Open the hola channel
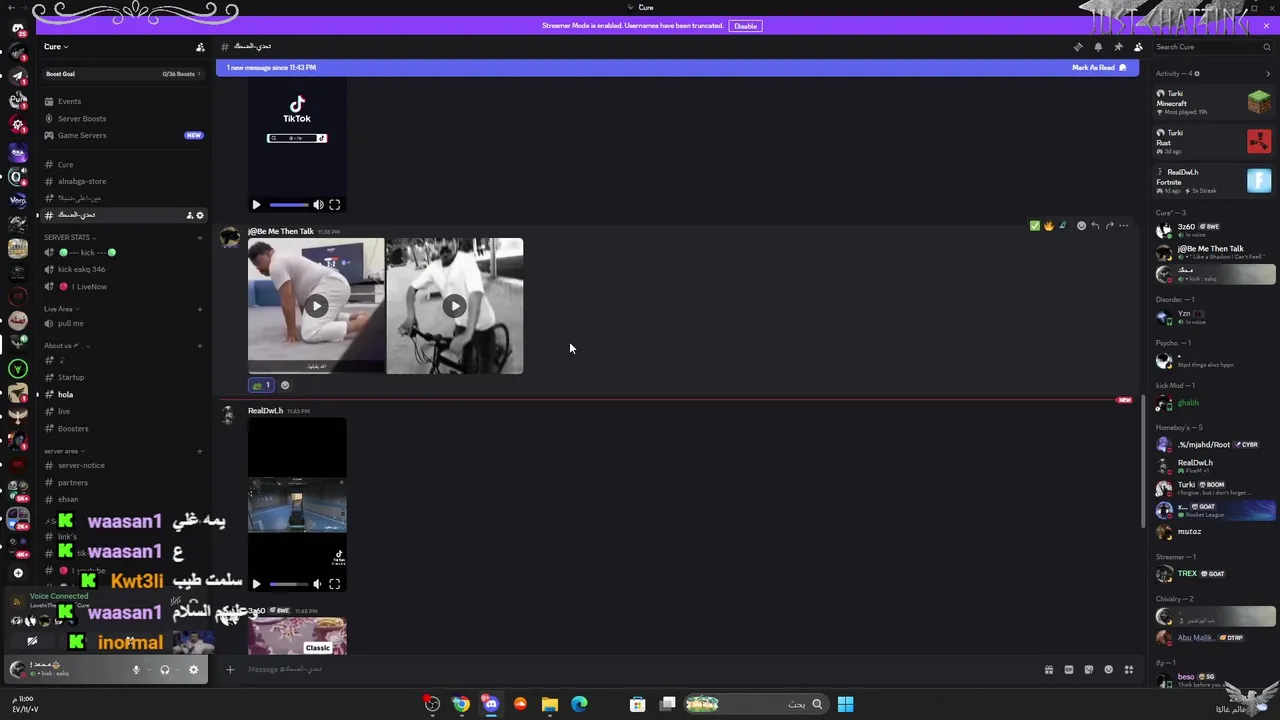Image resolution: width=1280 pixels, height=720 pixels. pos(65,394)
